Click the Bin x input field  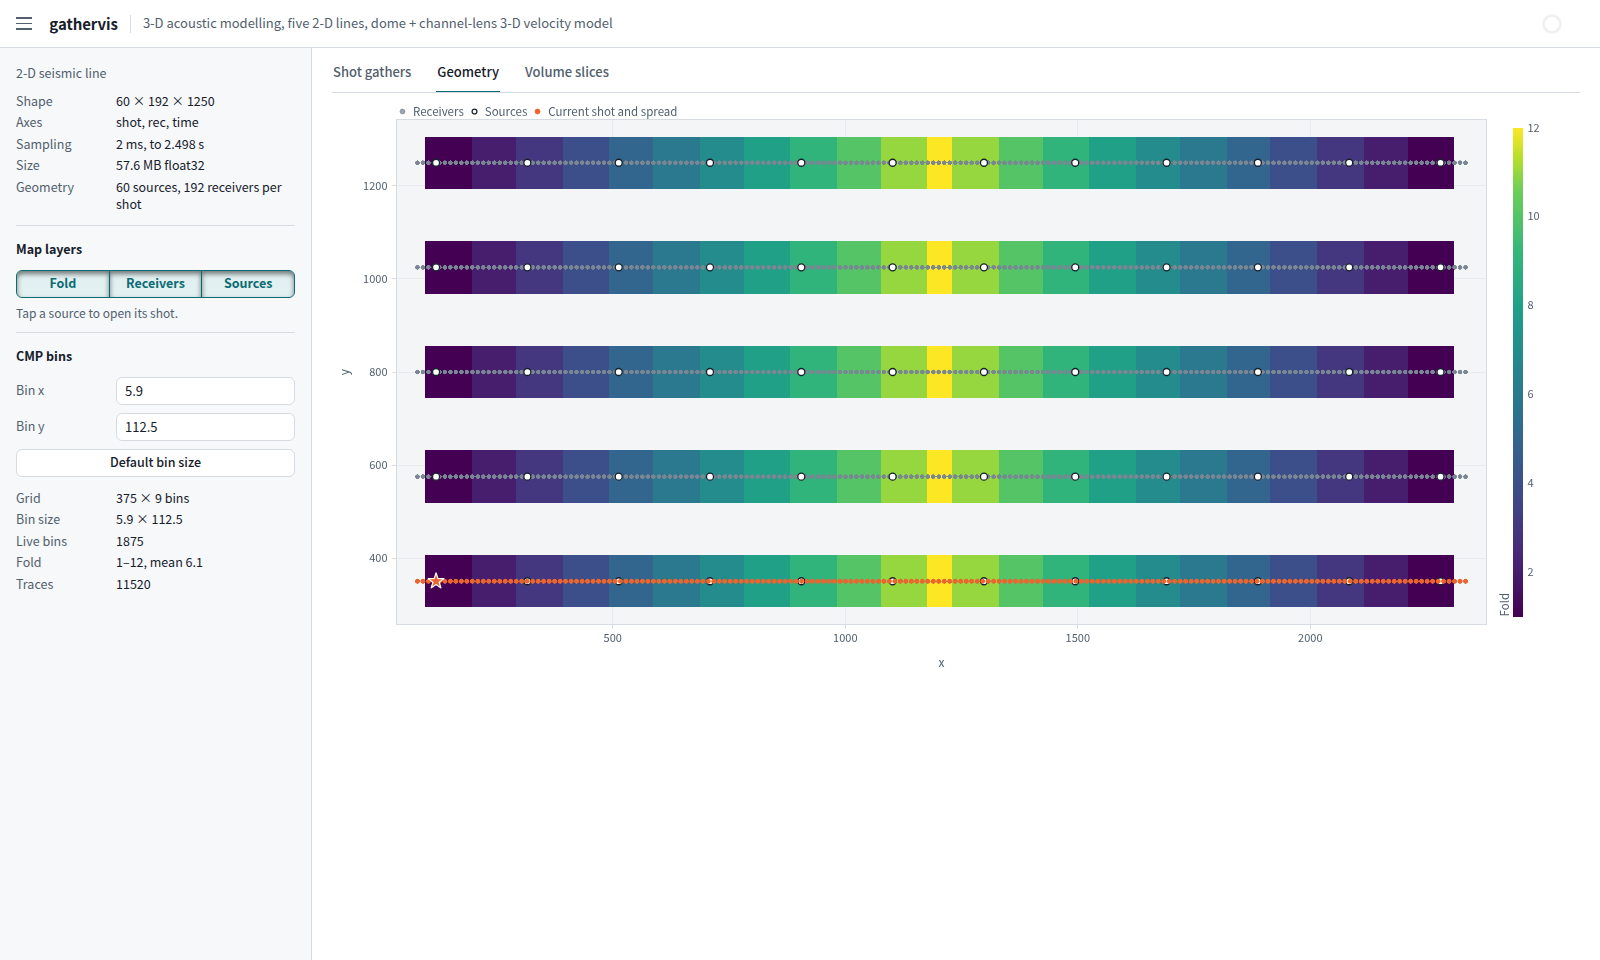205,391
